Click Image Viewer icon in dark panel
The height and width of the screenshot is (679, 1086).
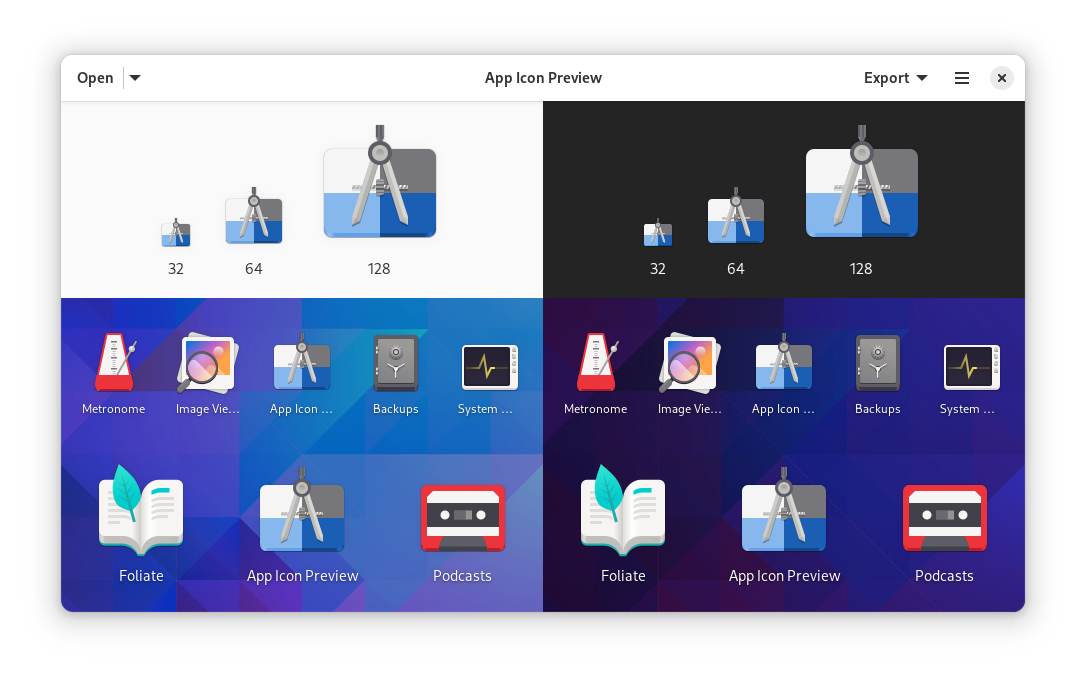coord(689,364)
